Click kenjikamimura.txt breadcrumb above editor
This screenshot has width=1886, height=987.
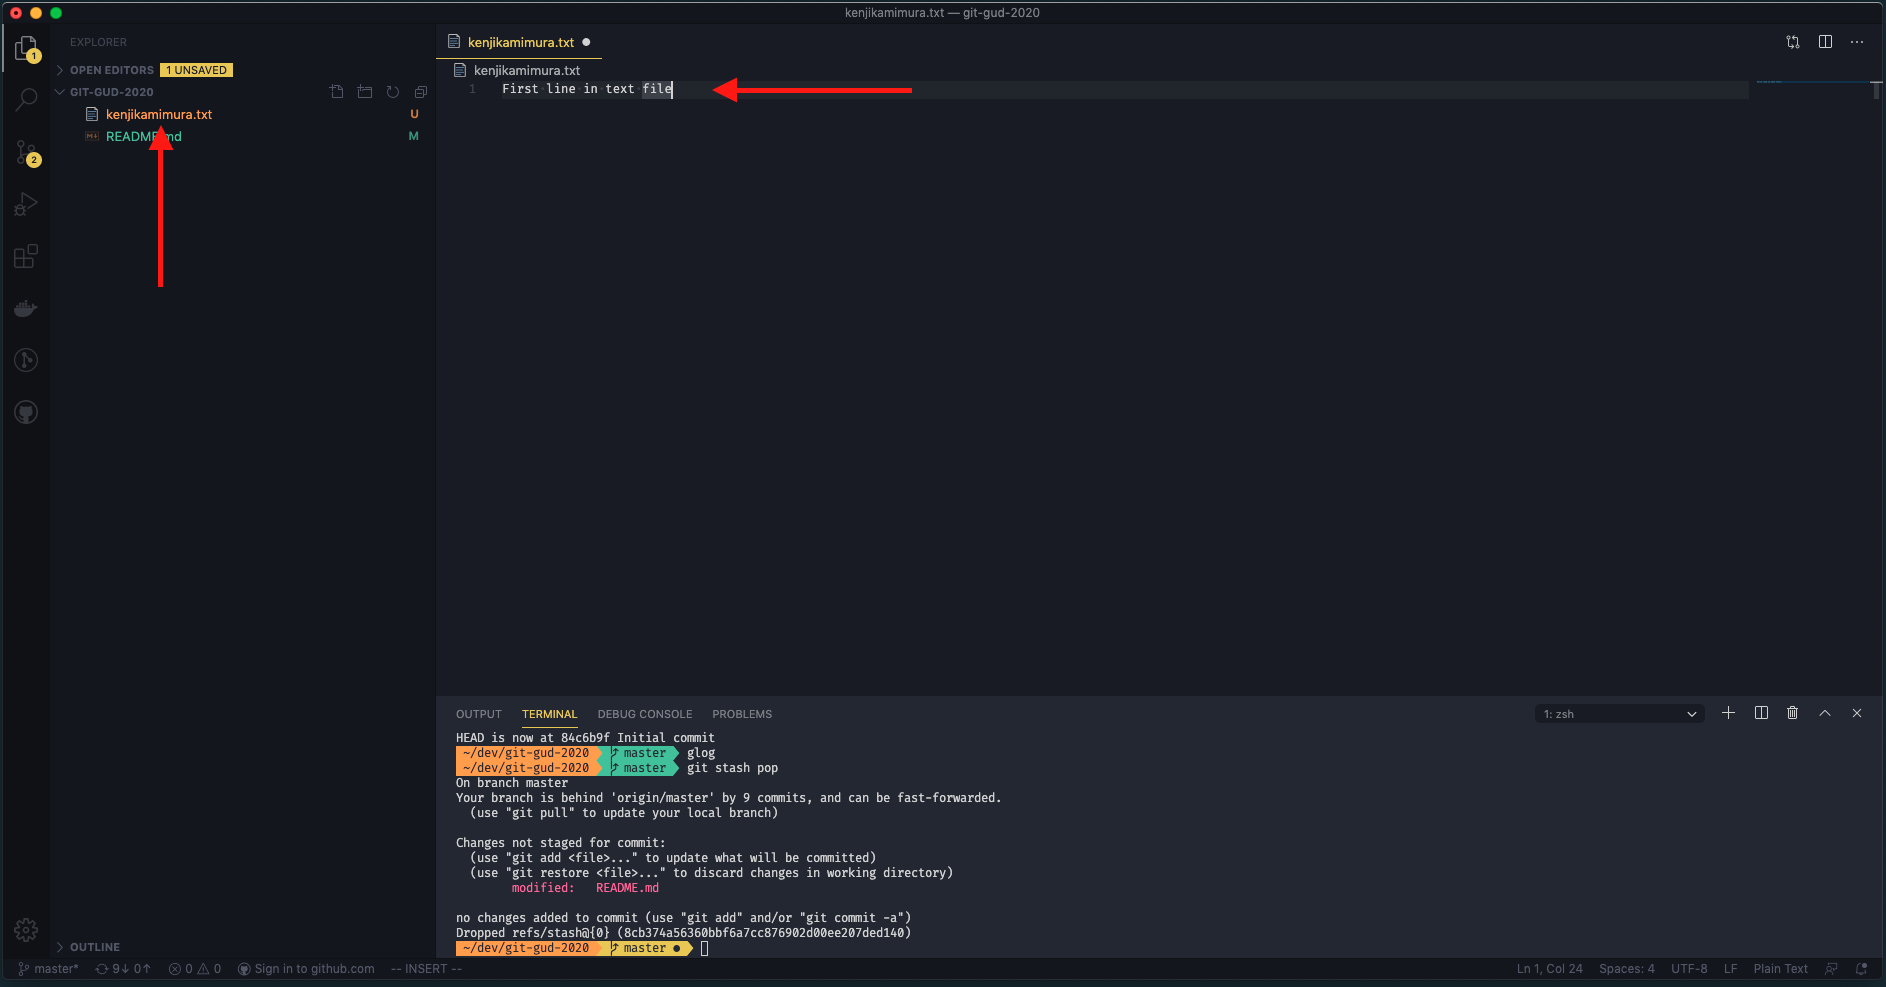tap(527, 70)
